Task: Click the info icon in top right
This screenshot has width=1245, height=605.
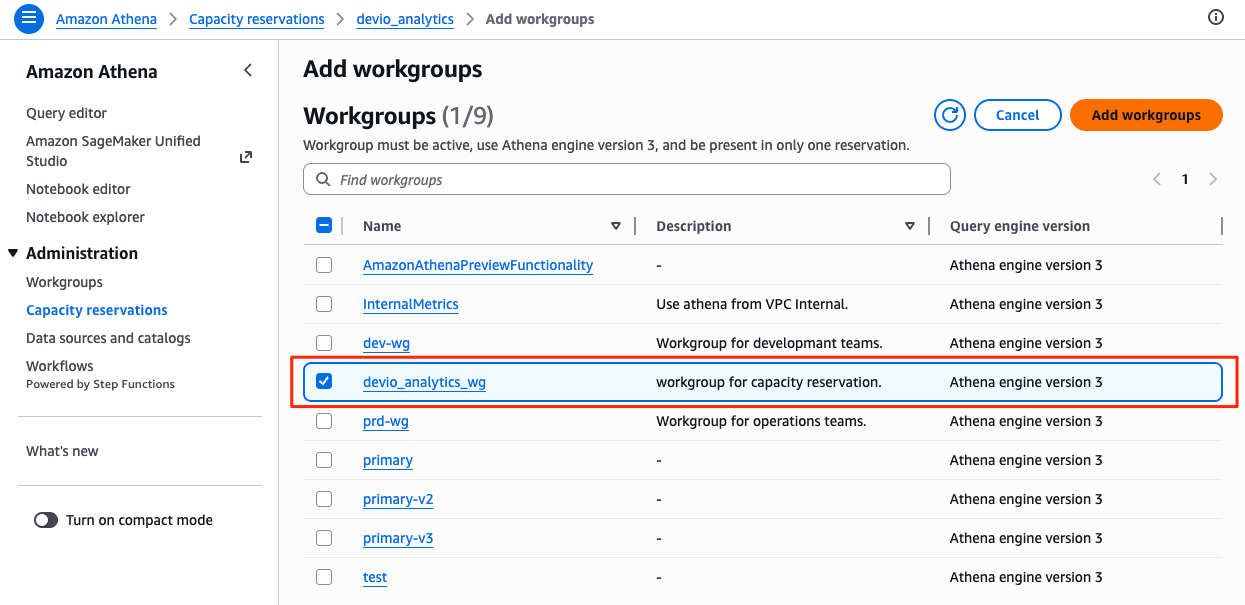Action: click(x=1216, y=18)
